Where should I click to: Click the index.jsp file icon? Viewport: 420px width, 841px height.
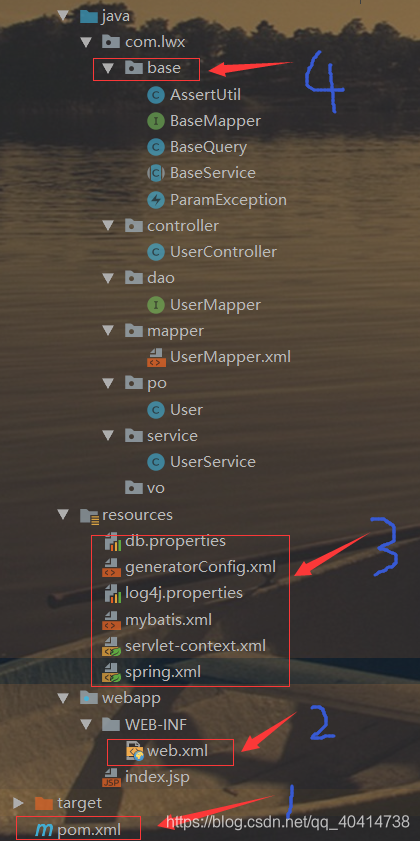(x=111, y=777)
